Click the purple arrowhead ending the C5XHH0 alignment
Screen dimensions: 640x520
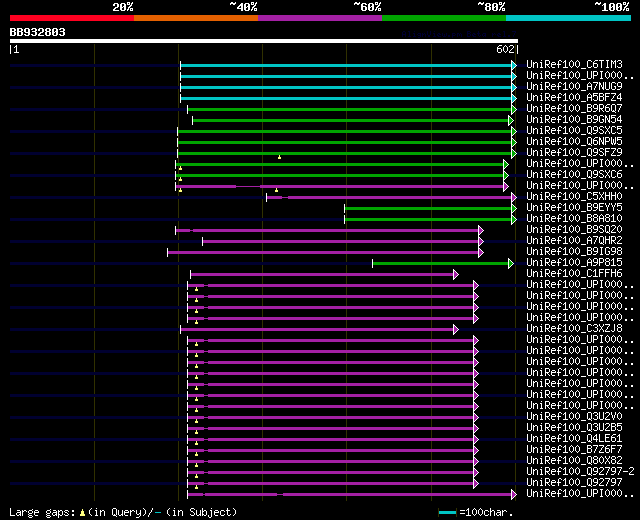pos(514,198)
